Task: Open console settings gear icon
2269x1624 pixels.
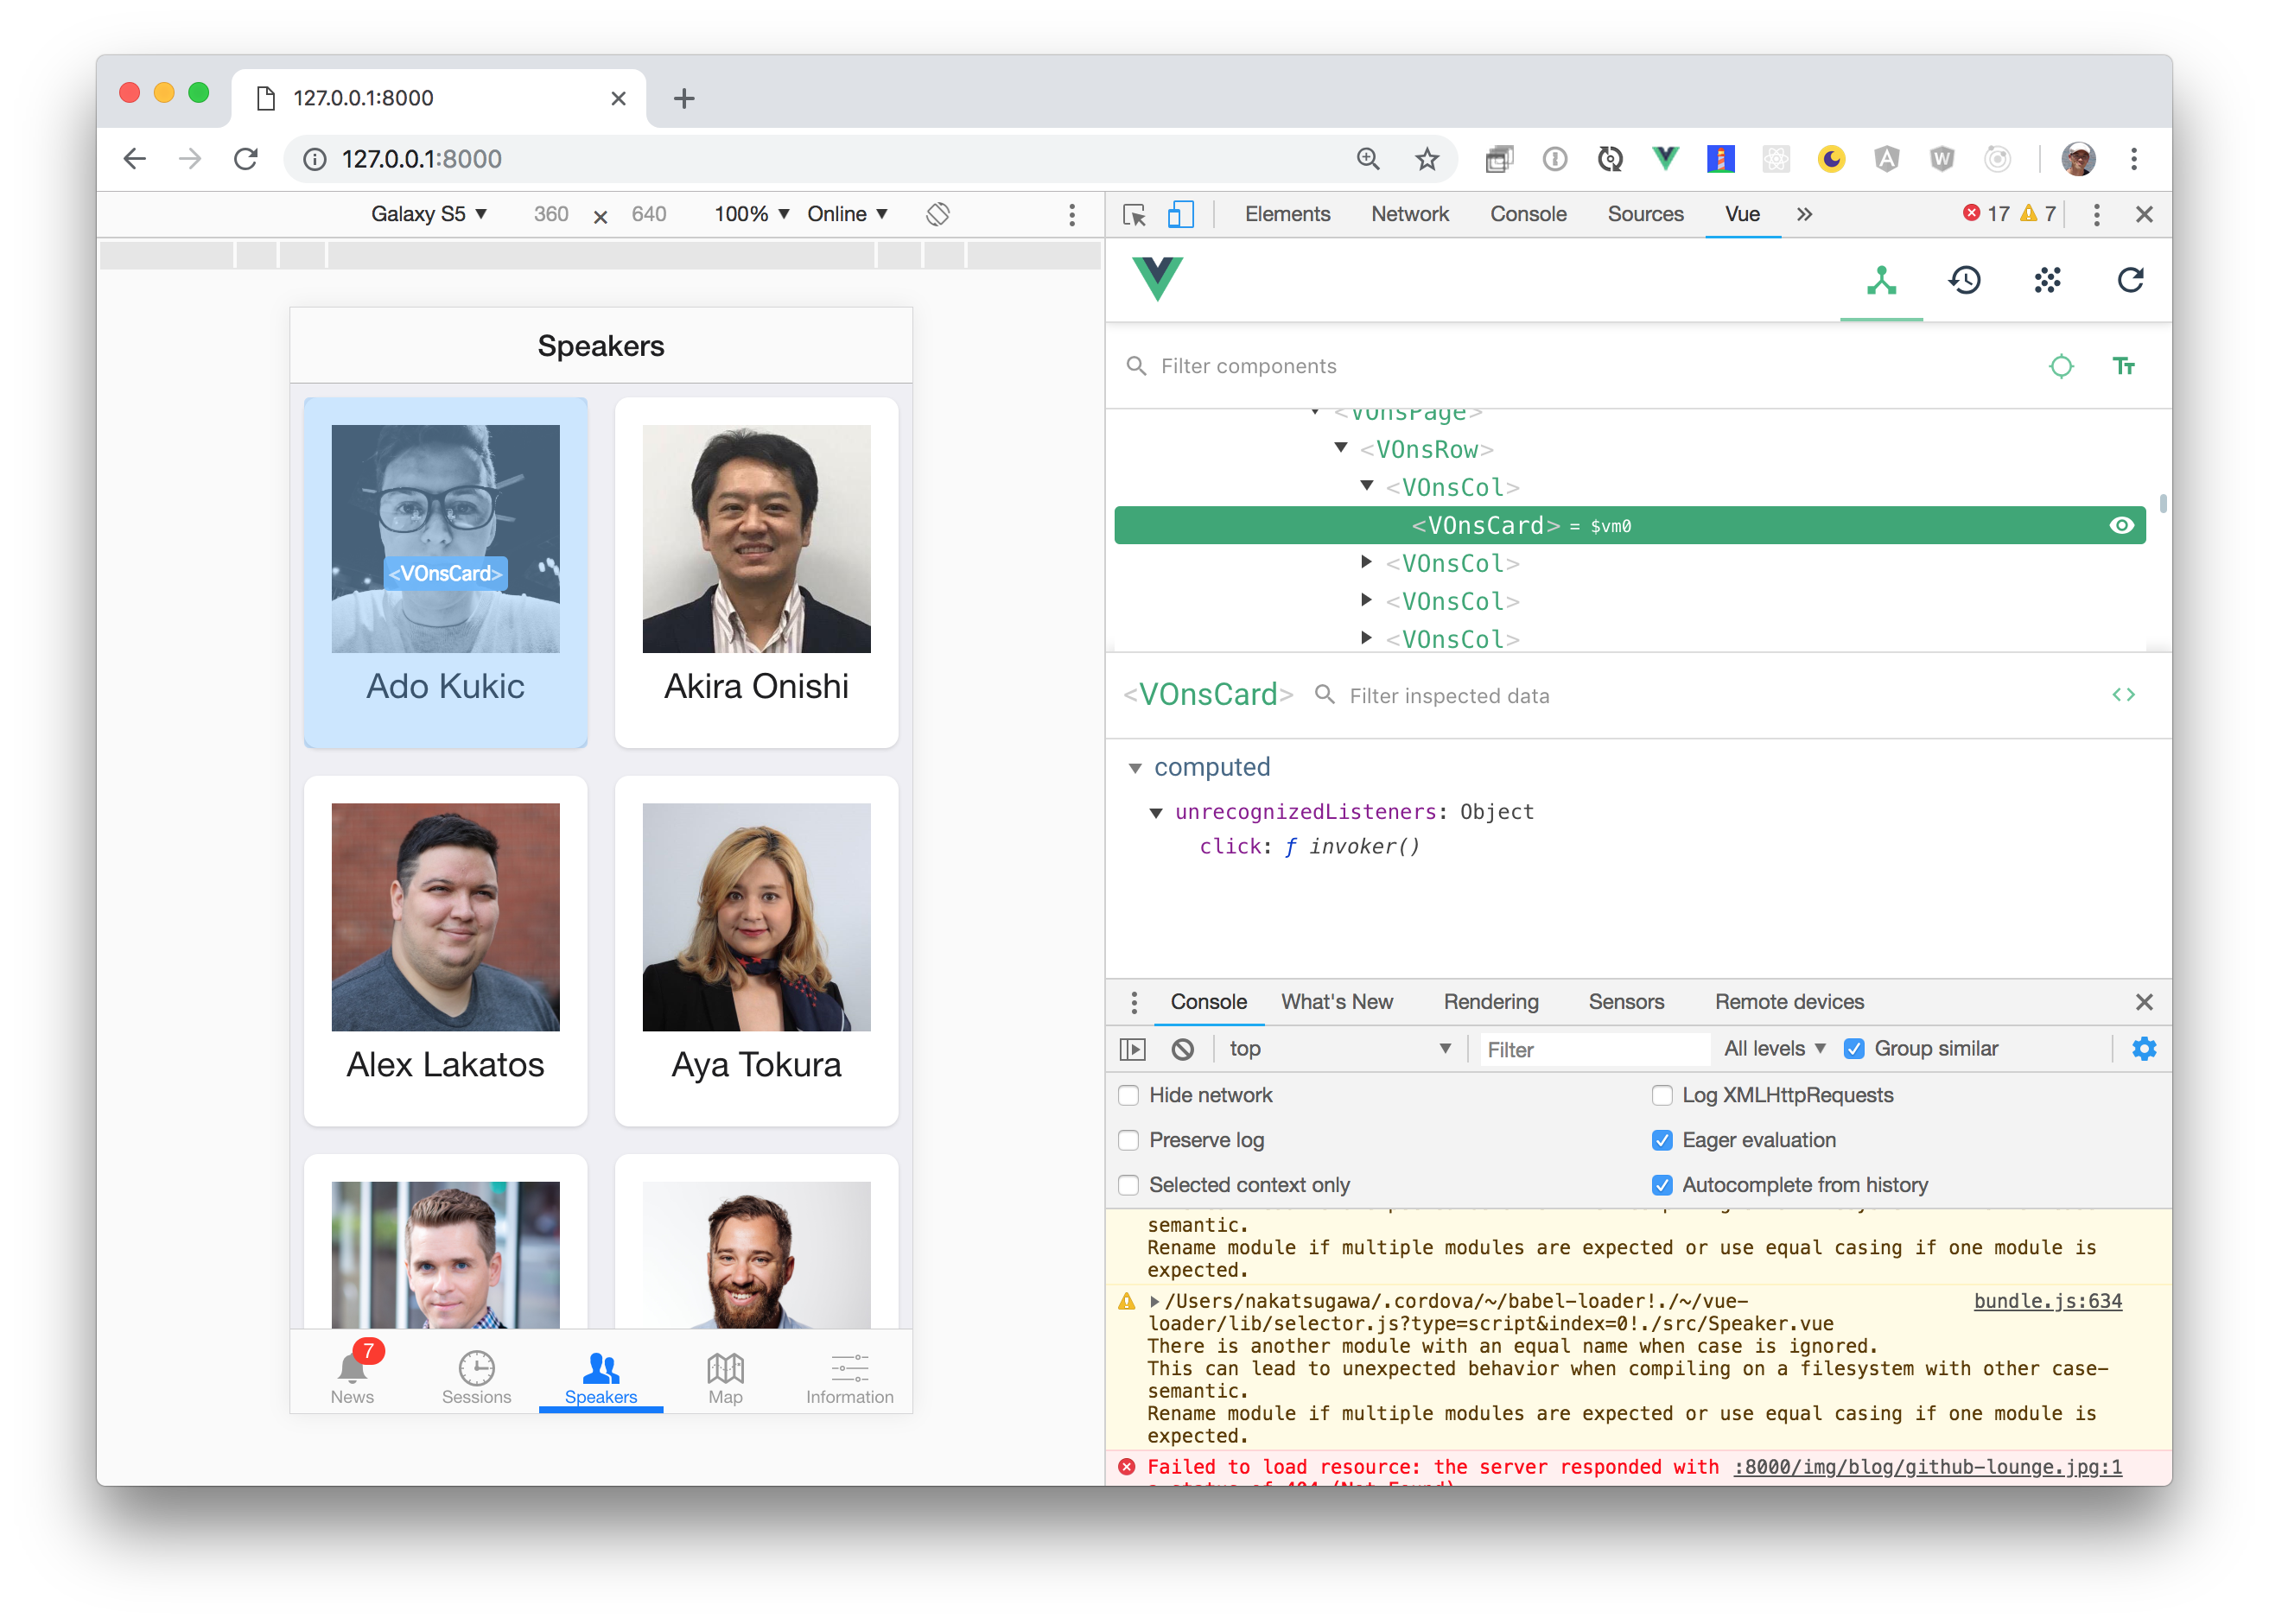Action: 2144,1049
